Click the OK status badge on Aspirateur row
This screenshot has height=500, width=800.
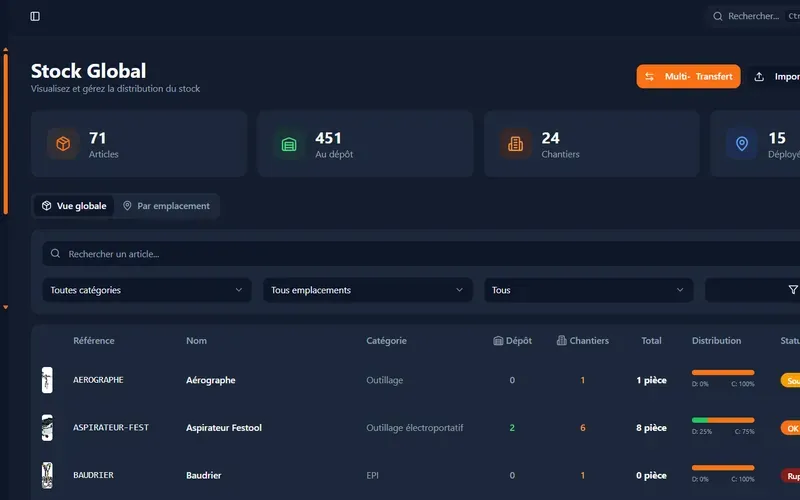point(790,428)
